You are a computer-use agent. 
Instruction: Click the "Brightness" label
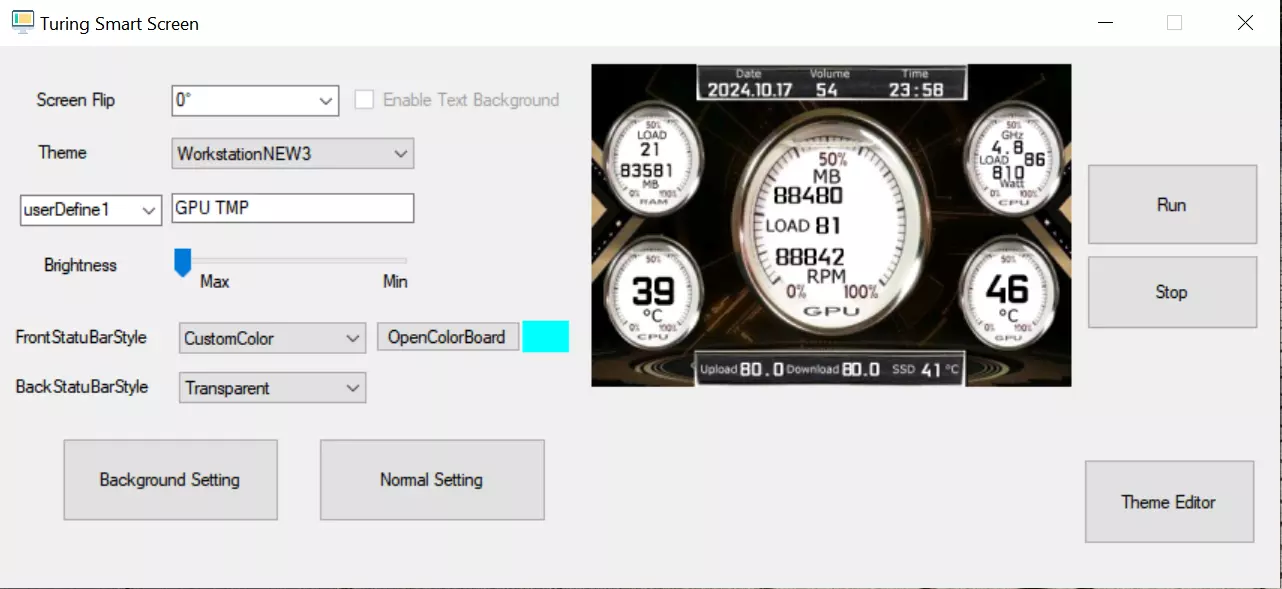(x=81, y=265)
